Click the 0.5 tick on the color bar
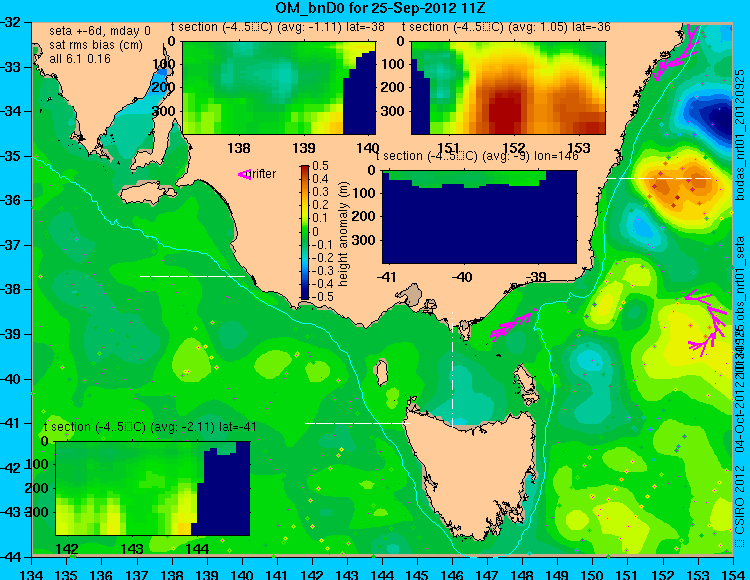750x580 pixels. coord(320,165)
